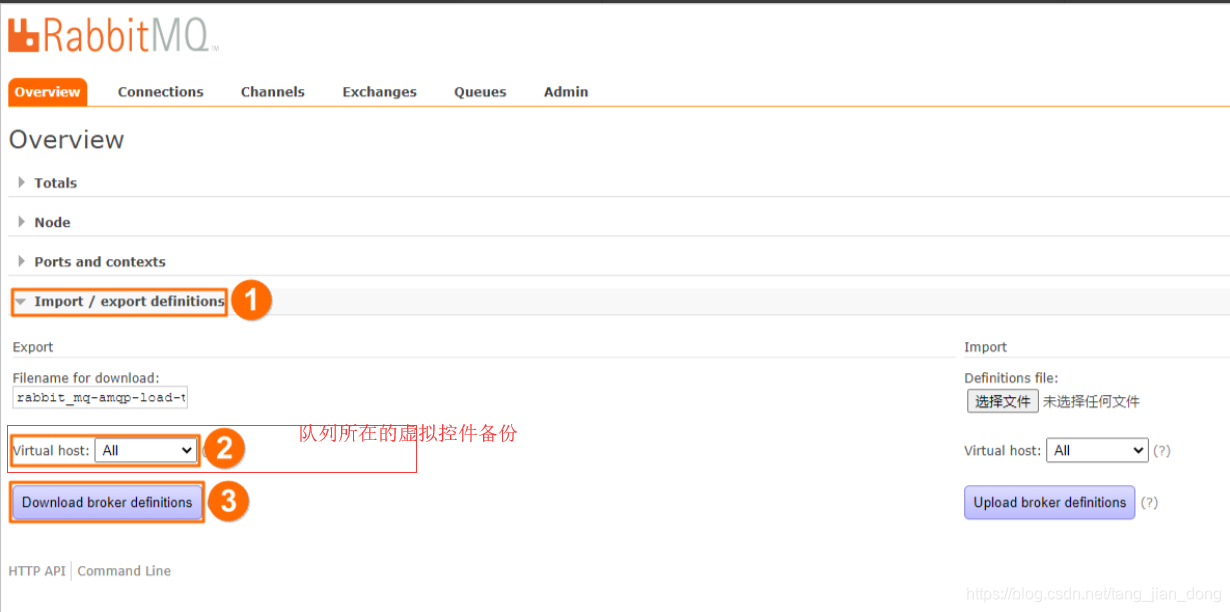Viewport: 1230px width, 612px height.
Task: Expand Ports and contexts section
Action: tap(99, 262)
